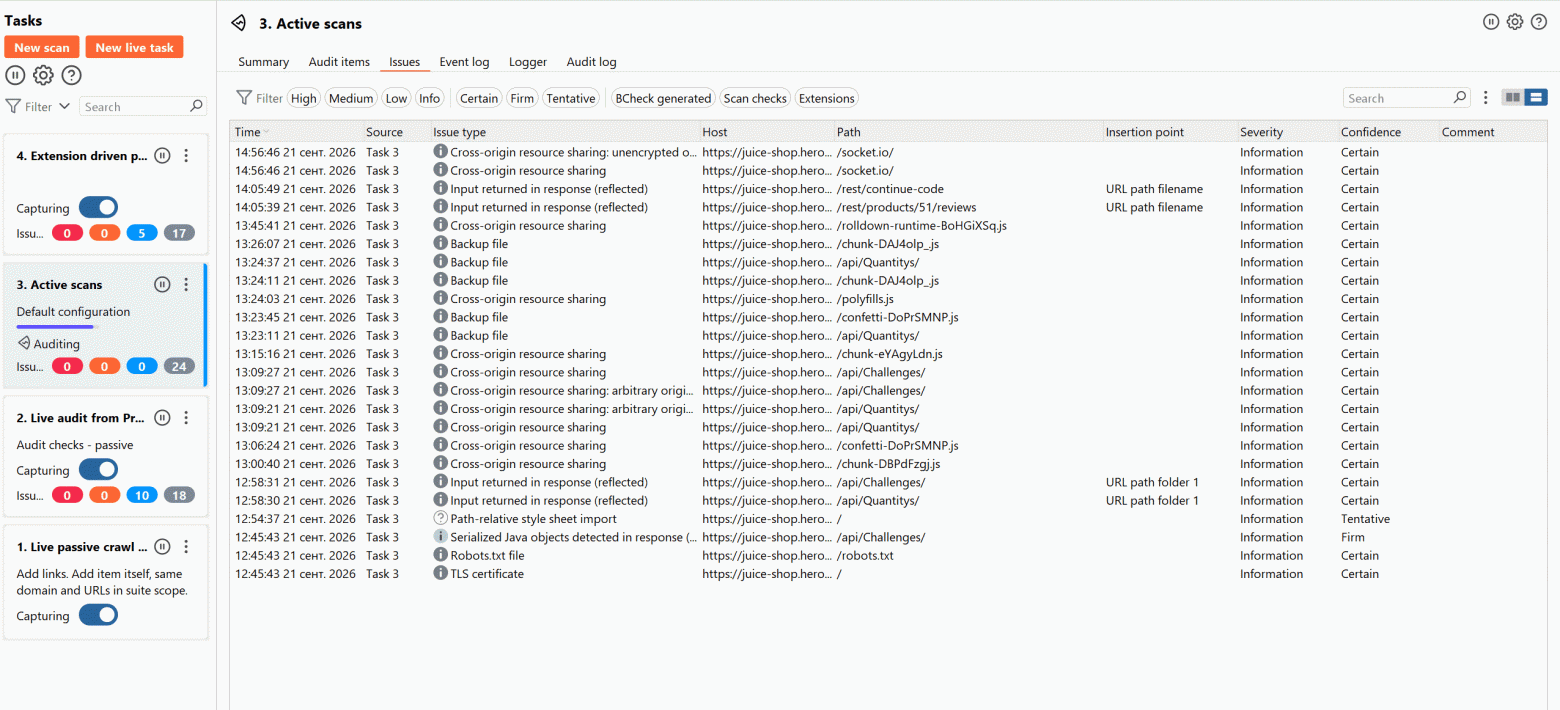Open the Tasks Filter dropdown
Screen dimensions: 1560x710
coord(39,106)
